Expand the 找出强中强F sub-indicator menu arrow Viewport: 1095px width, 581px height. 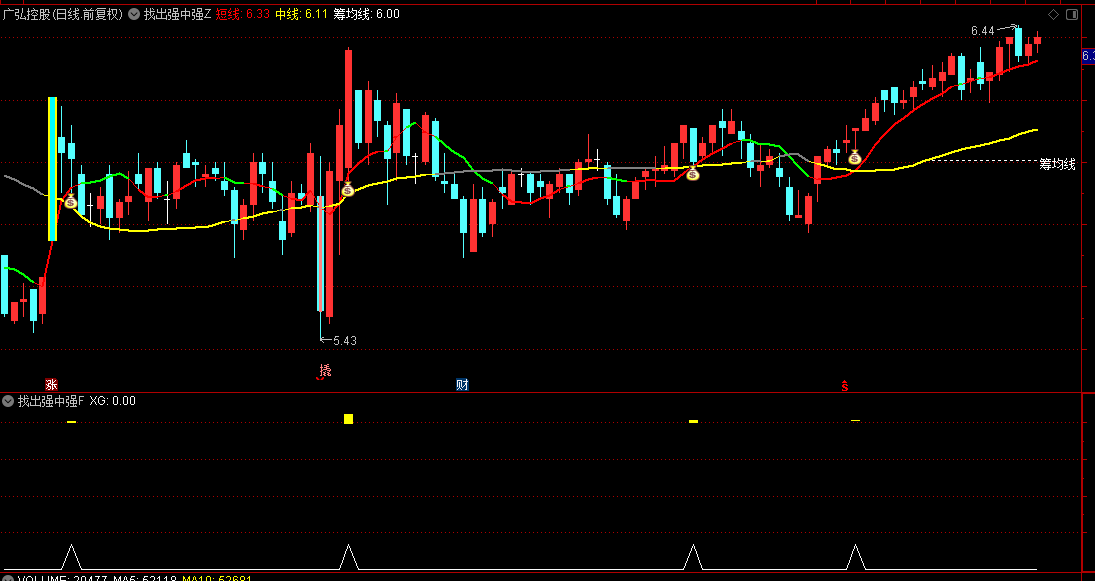(x=8, y=401)
